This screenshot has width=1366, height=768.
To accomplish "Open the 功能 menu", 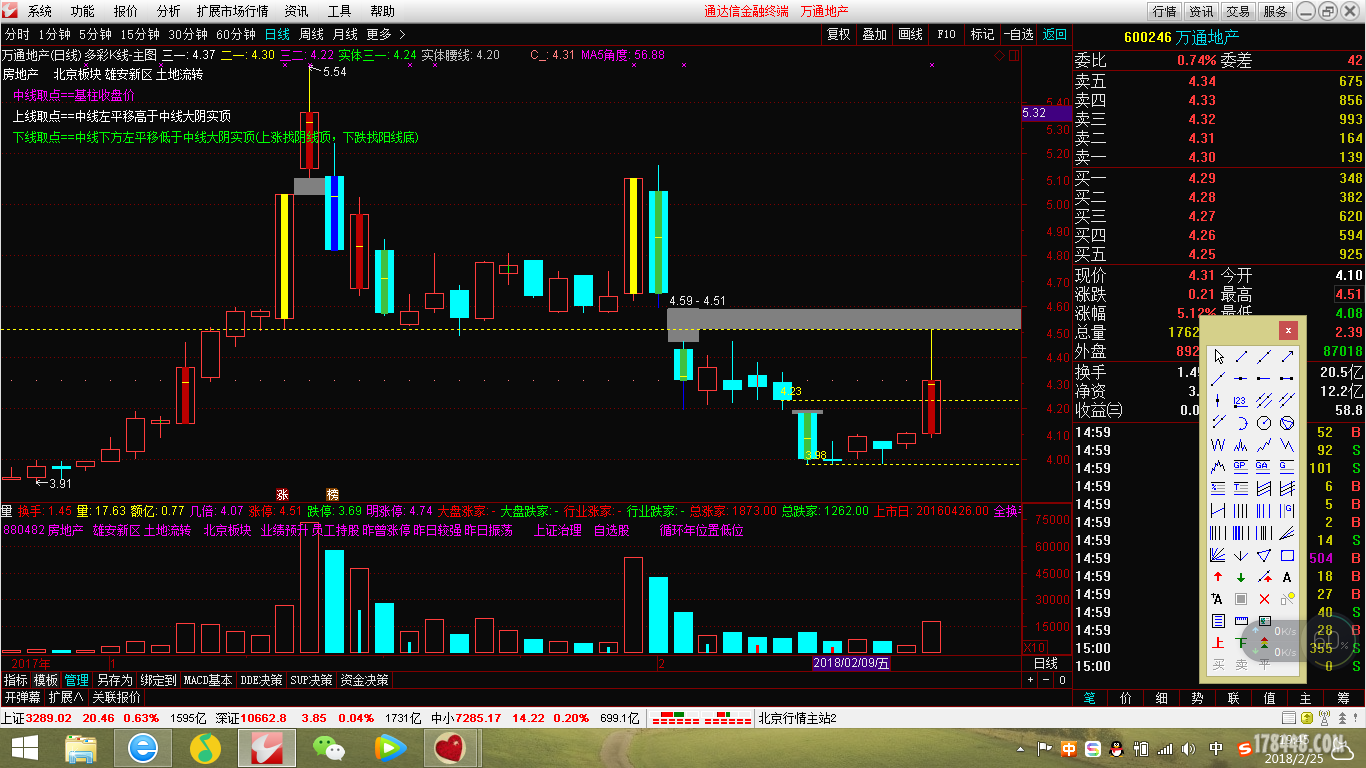I will click(x=83, y=11).
